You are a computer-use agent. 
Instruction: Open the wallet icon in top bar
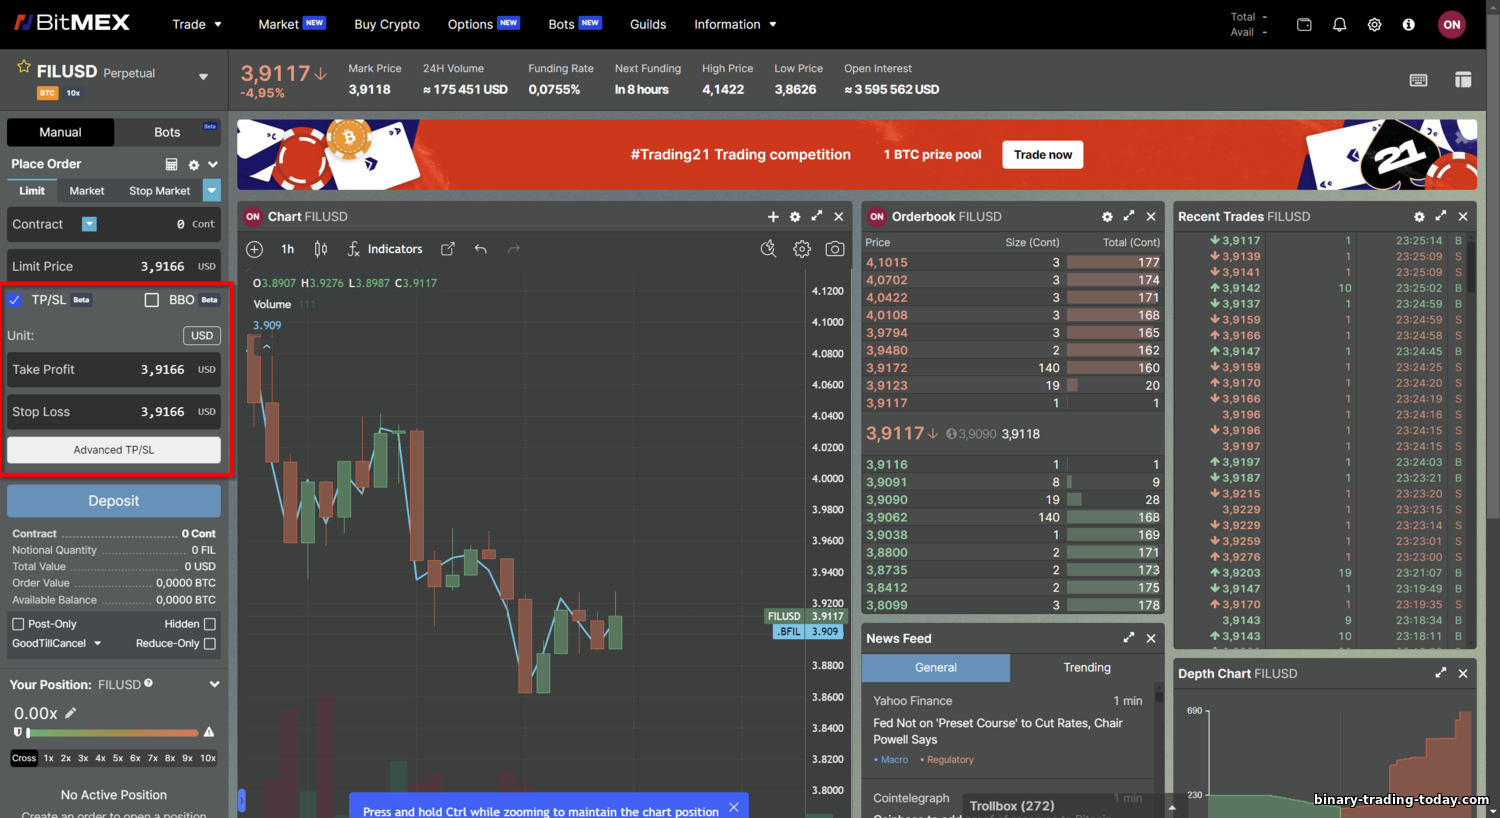tap(1304, 25)
